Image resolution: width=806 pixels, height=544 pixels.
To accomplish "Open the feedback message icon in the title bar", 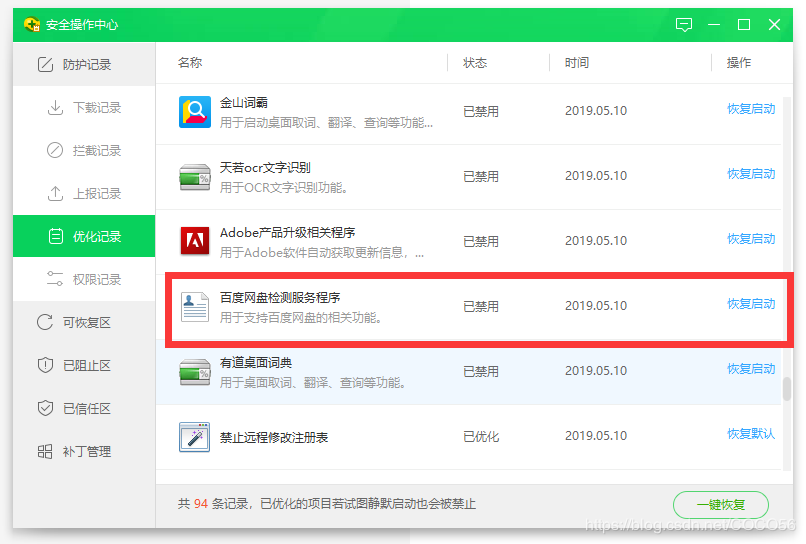I will click(684, 24).
